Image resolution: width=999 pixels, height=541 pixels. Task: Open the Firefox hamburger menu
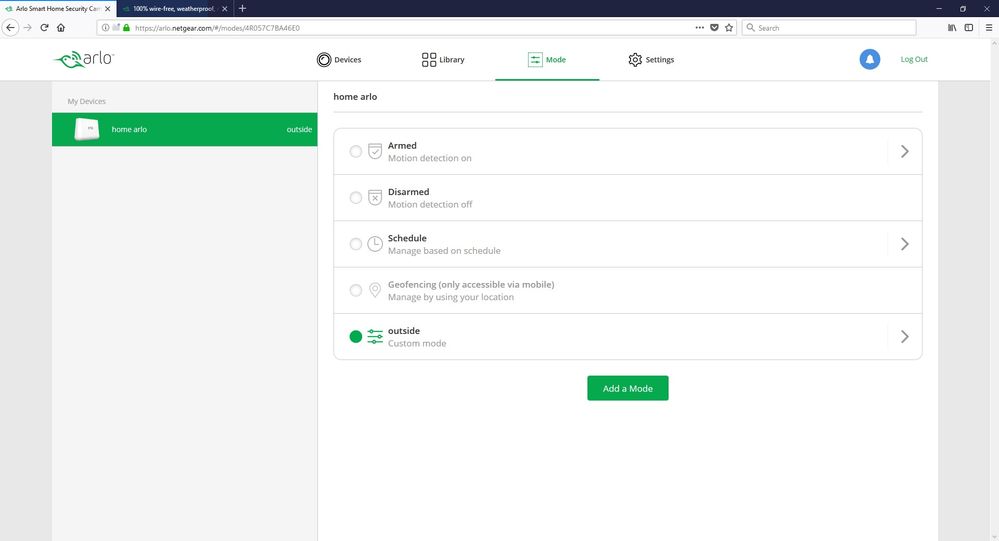pyautogui.click(x=989, y=27)
